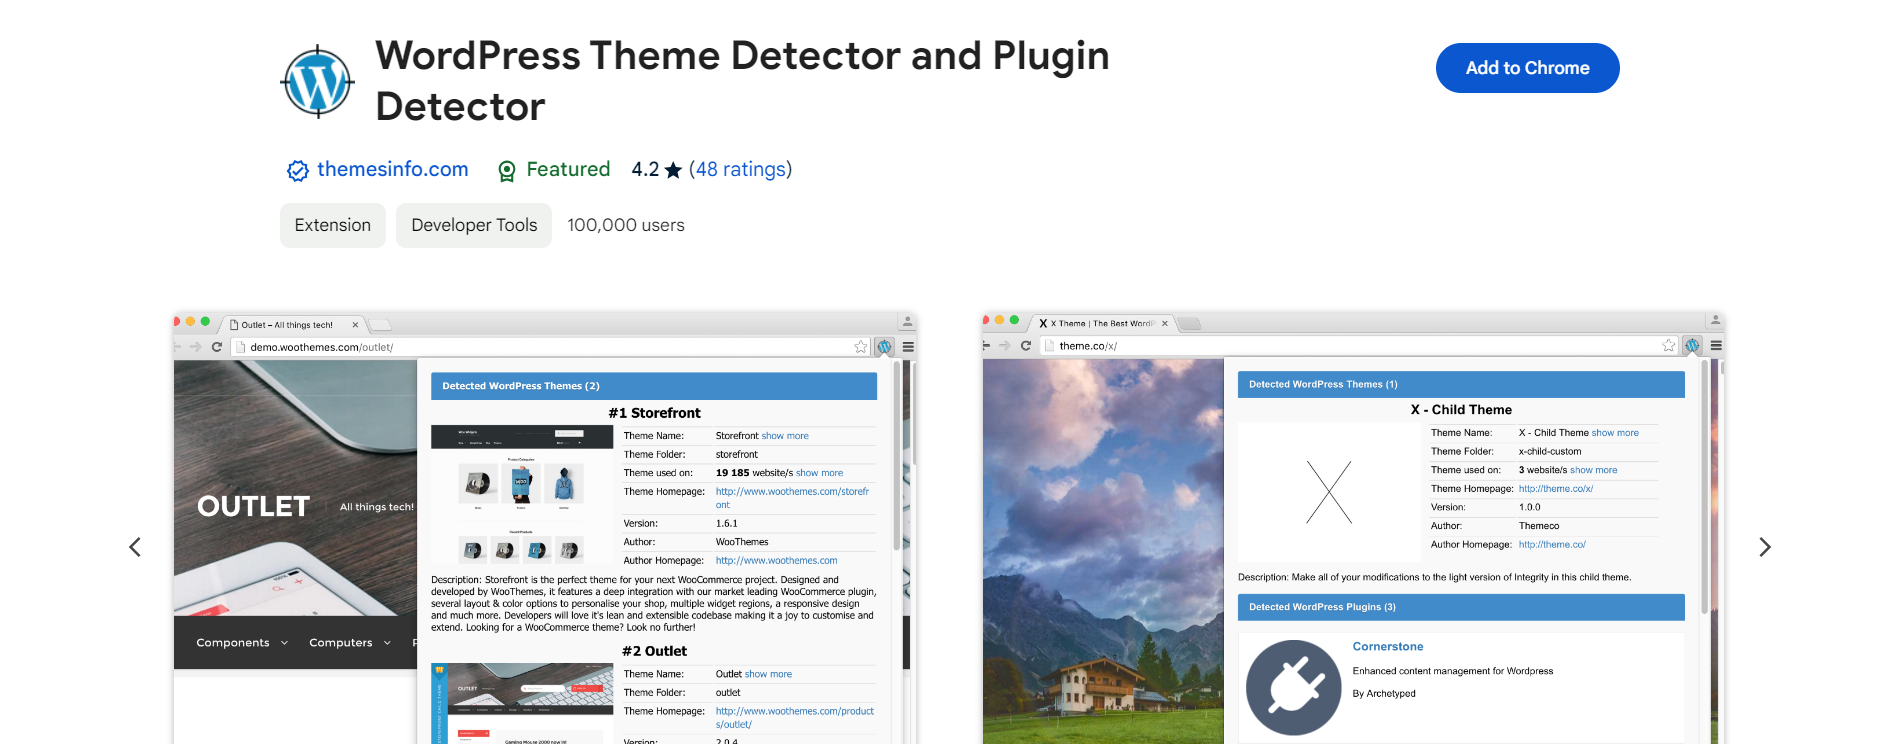Screen dimensions: 1899x744
Task: Select the Developer Tools category chip
Action: point(474,225)
